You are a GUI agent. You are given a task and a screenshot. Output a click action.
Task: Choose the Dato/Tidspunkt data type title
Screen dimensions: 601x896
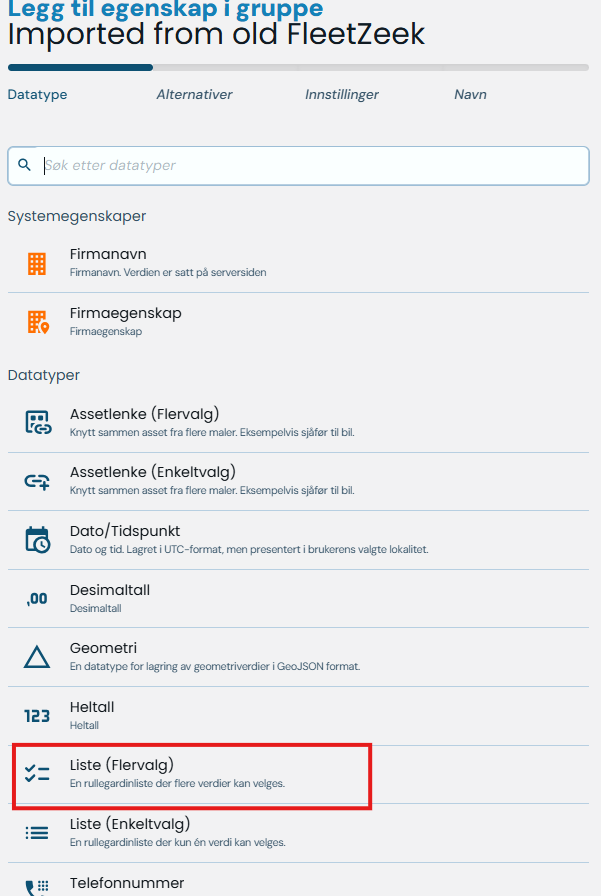[125, 531]
